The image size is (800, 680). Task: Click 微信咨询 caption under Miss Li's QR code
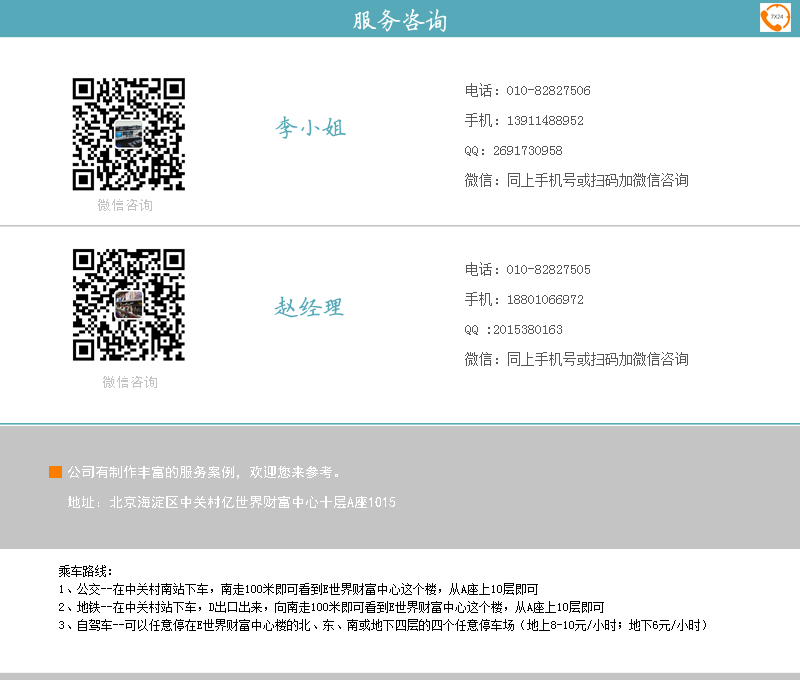coord(125,205)
